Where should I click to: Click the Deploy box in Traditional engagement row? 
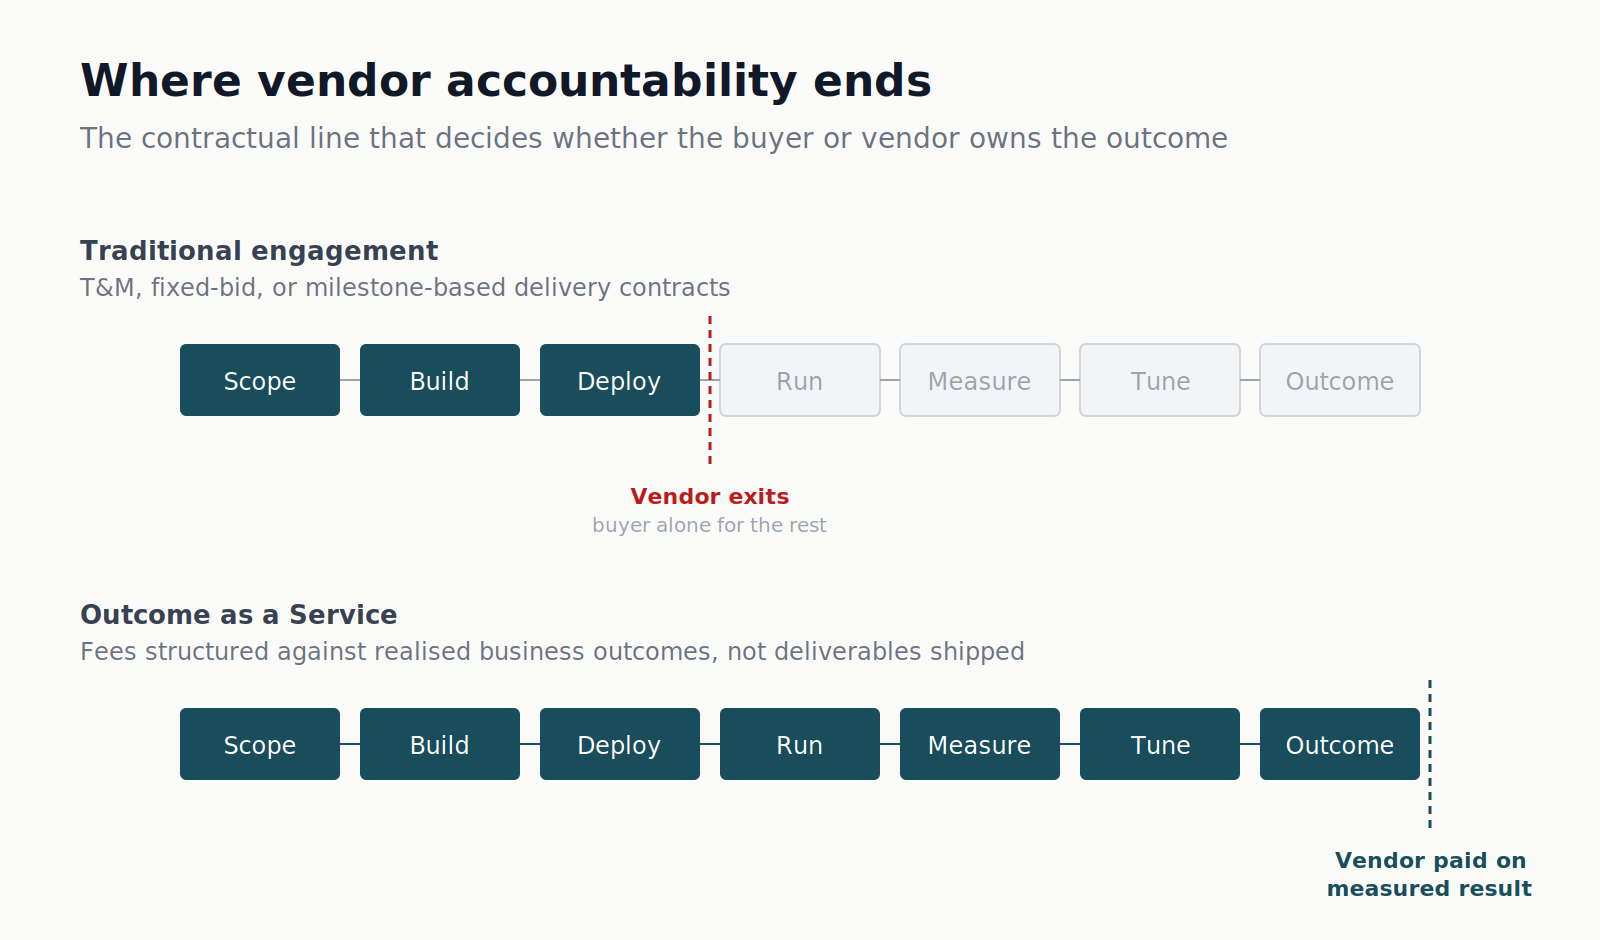(620, 380)
